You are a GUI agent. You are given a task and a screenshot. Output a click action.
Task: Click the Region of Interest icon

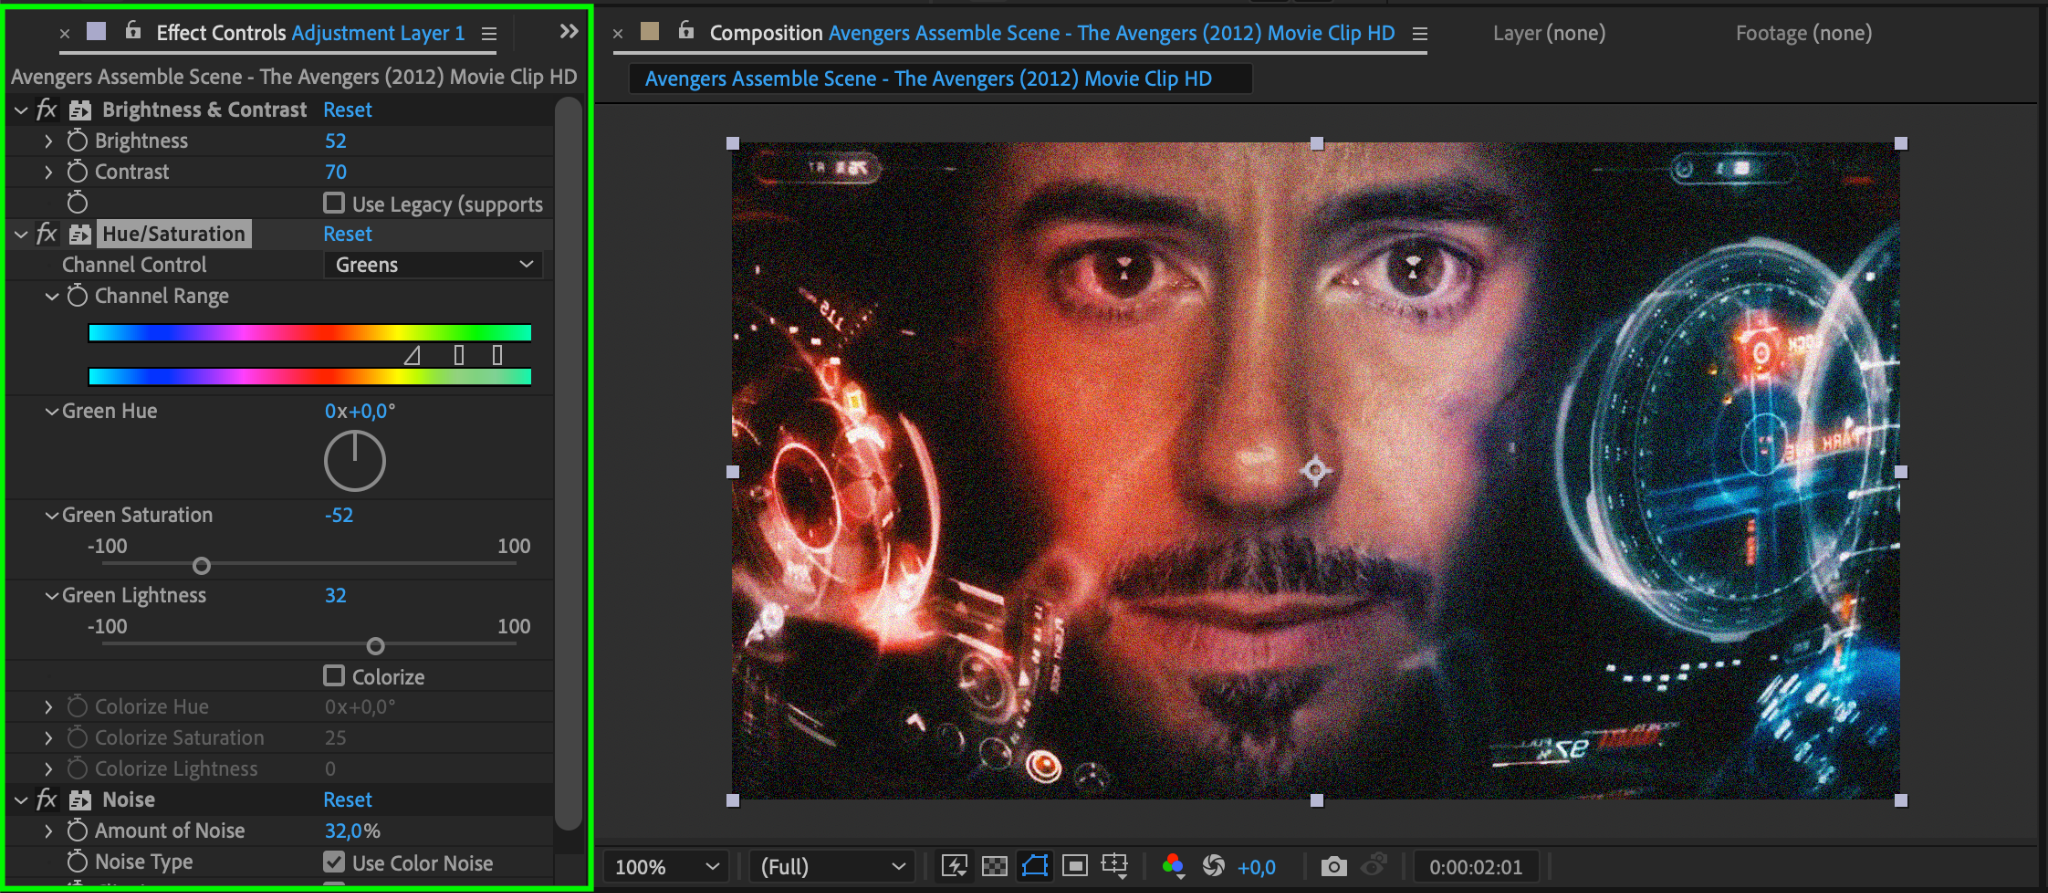coord(1075,866)
